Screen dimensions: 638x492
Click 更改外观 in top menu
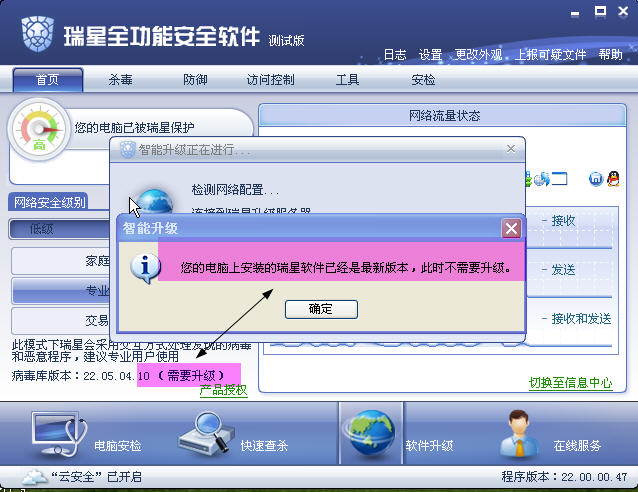pos(478,55)
